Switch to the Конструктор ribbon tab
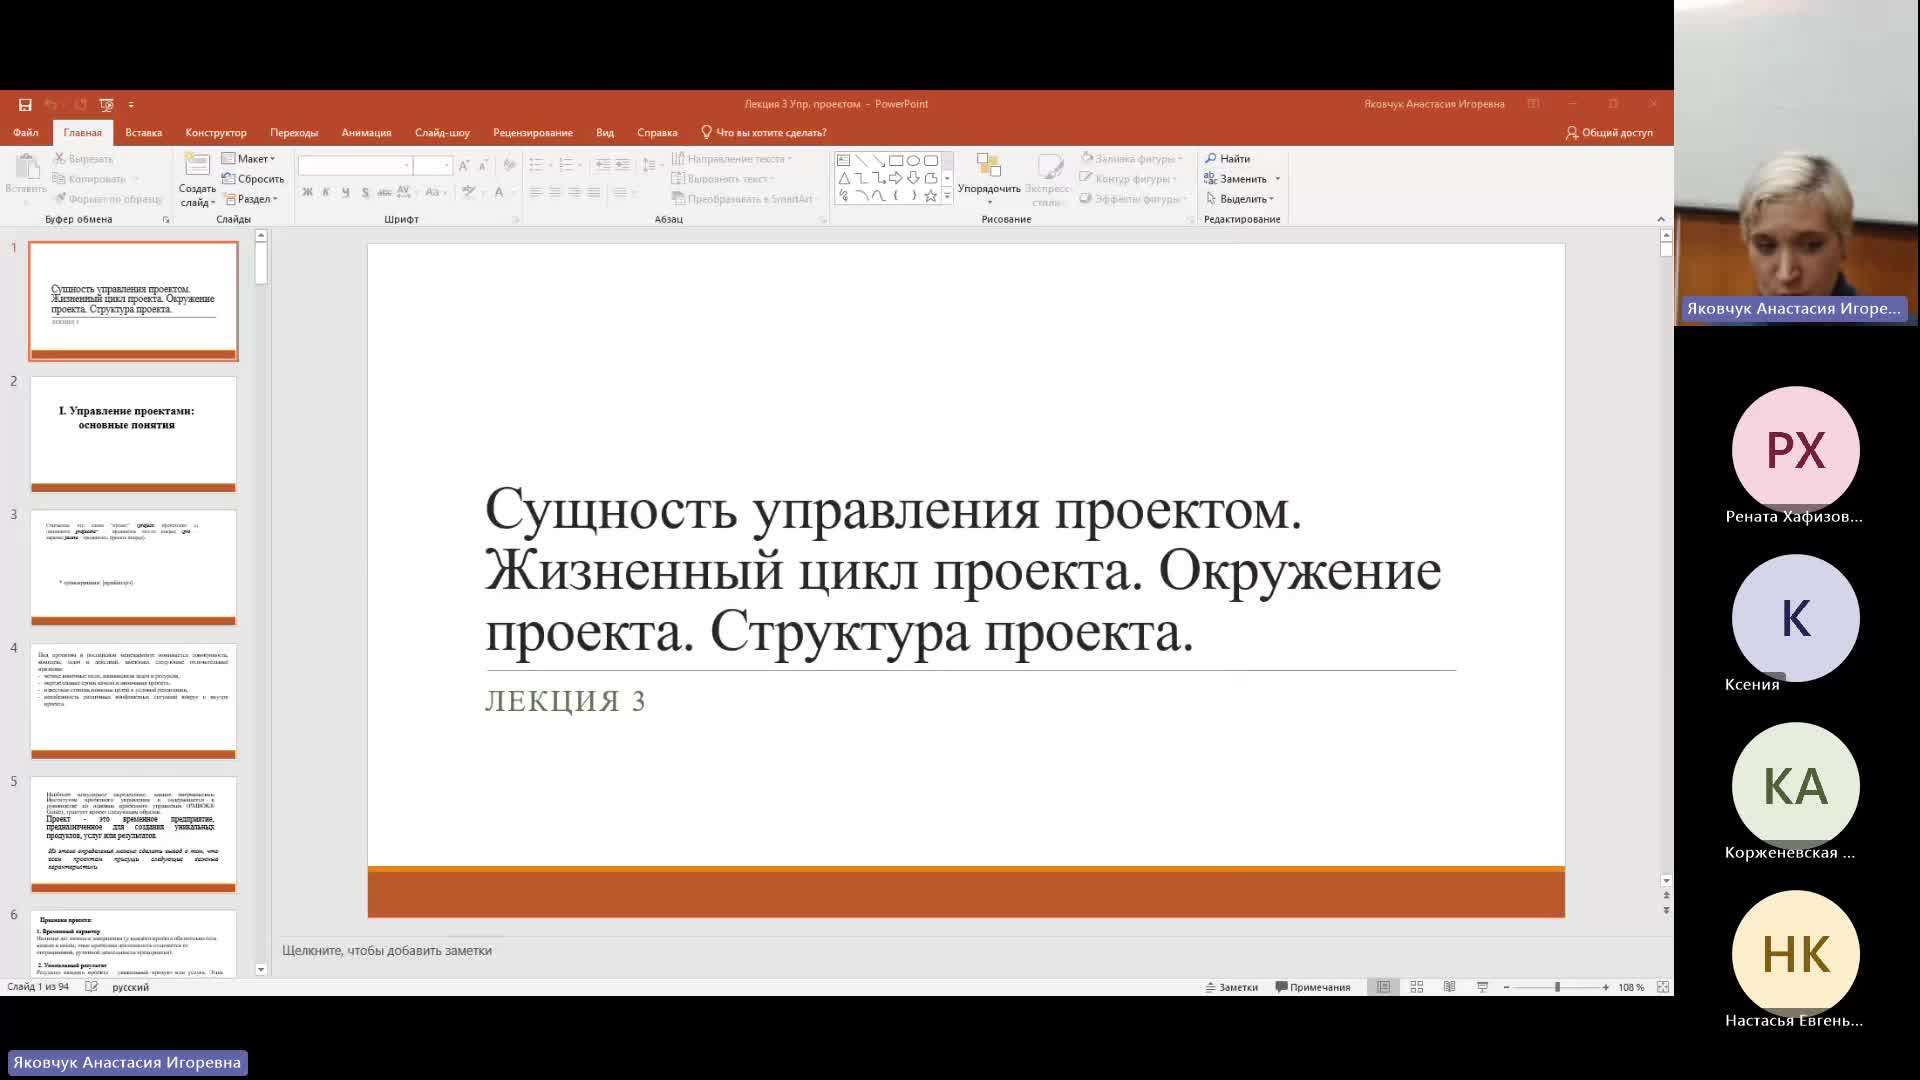The width and height of the screenshot is (1920, 1080). (216, 132)
